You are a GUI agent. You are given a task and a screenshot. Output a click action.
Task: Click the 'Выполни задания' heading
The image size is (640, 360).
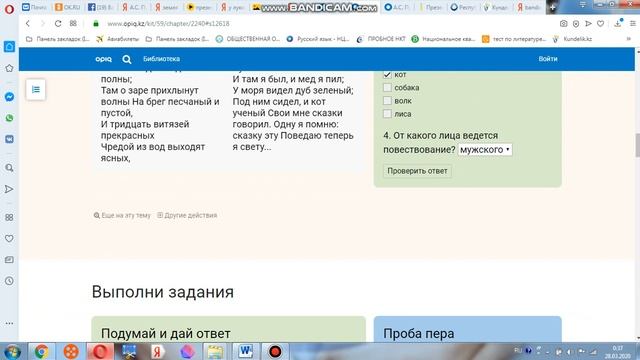pos(162,292)
